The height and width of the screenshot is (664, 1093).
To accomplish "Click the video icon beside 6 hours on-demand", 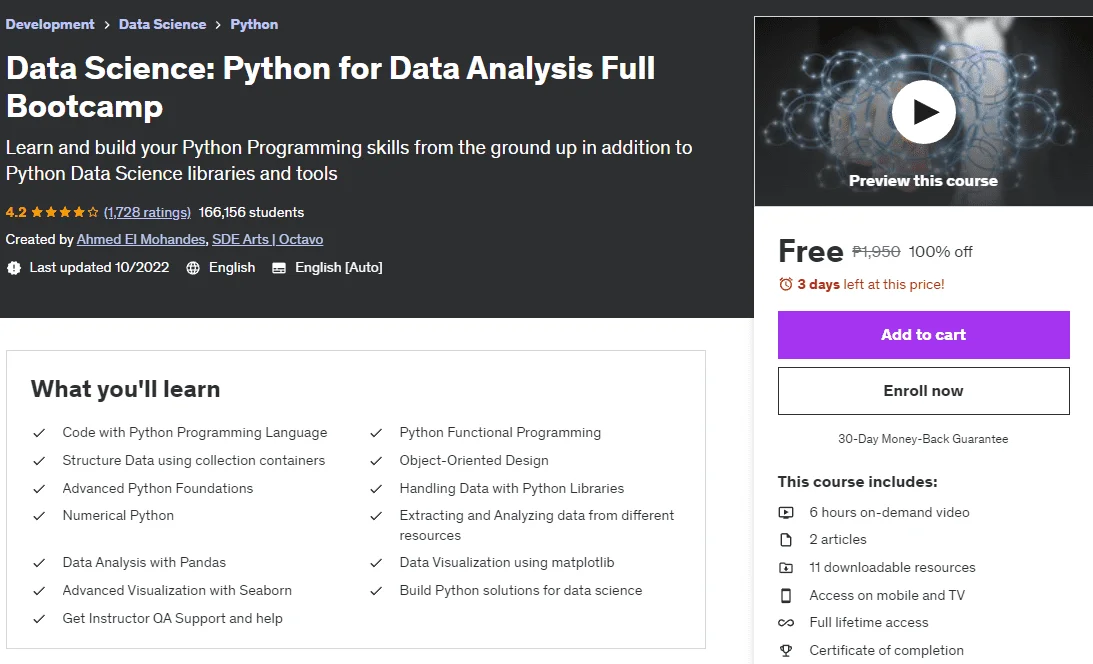I will tap(786, 513).
